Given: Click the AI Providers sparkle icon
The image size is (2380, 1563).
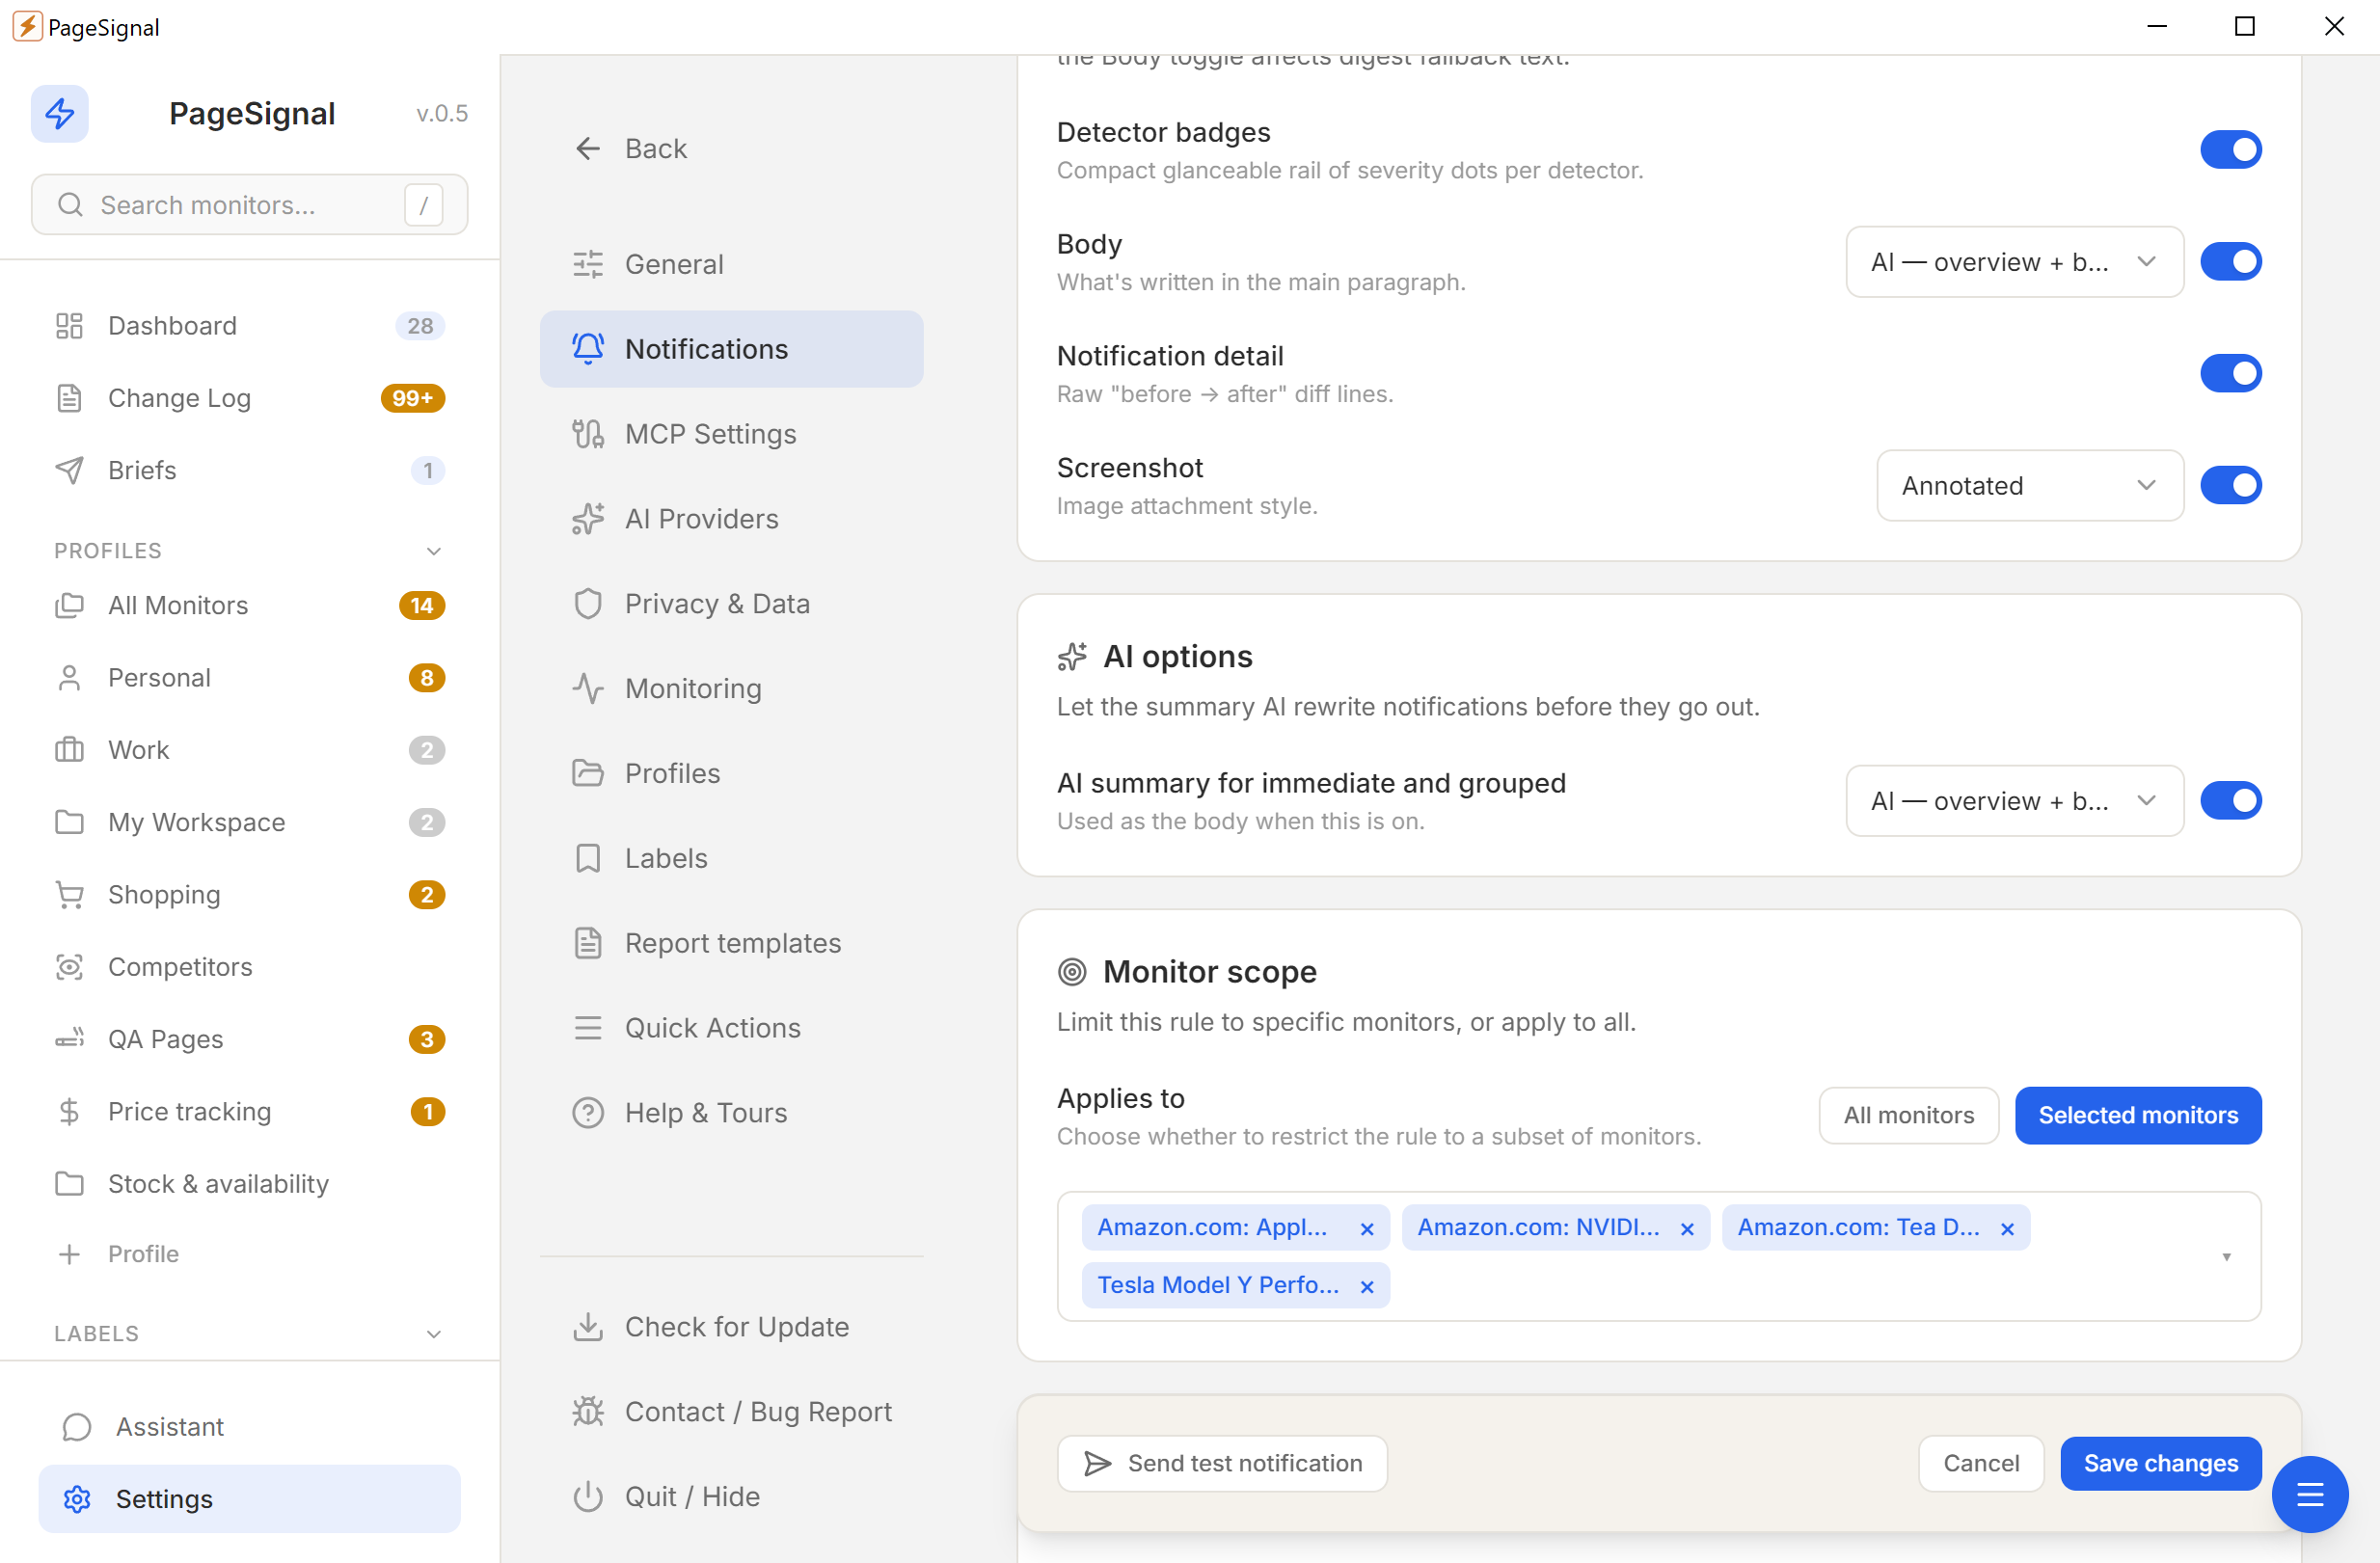Looking at the screenshot, I should 588,519.
